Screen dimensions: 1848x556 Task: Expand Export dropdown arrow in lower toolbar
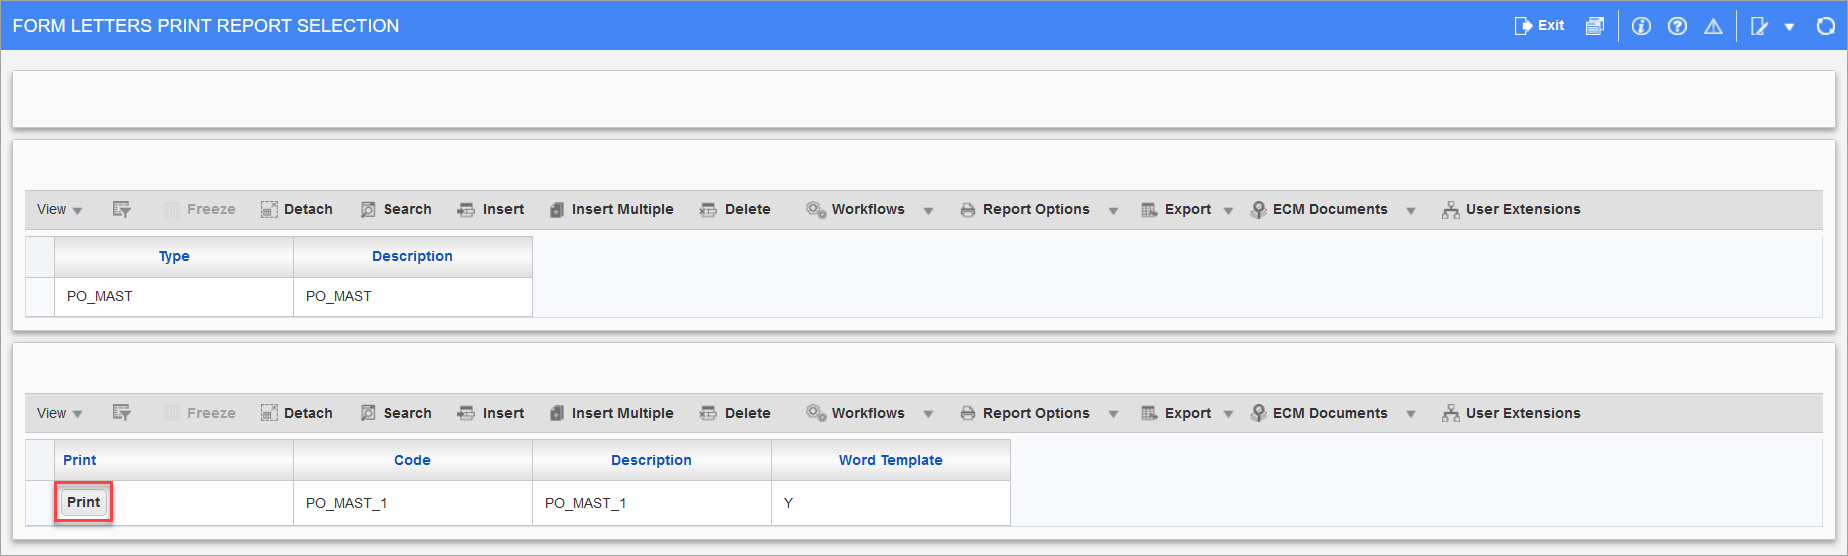coord(1228,414)
